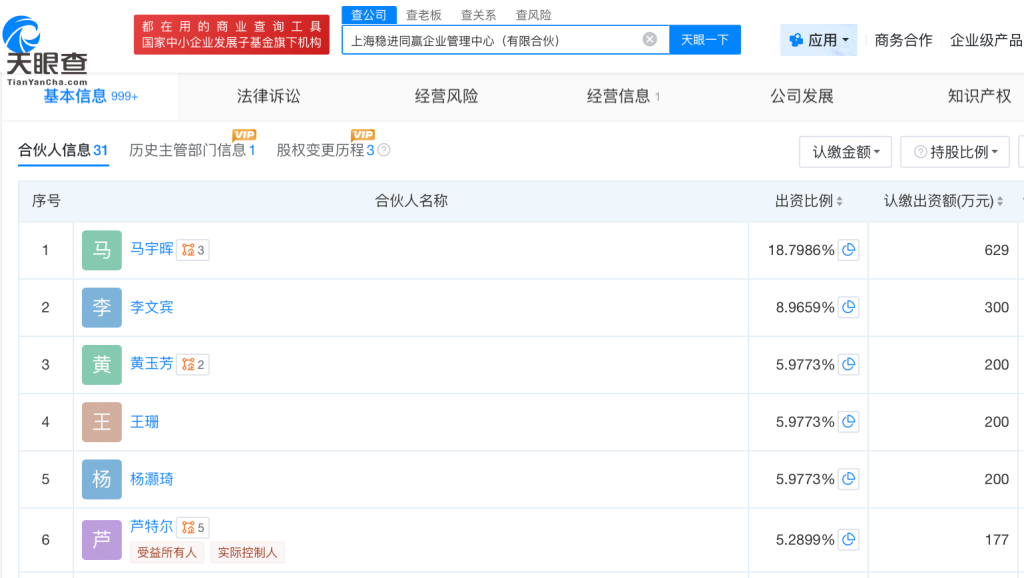The height and width of the screenshot is (578, 1024).
Task: Click the company name search input field
Action: click(490, 40)
